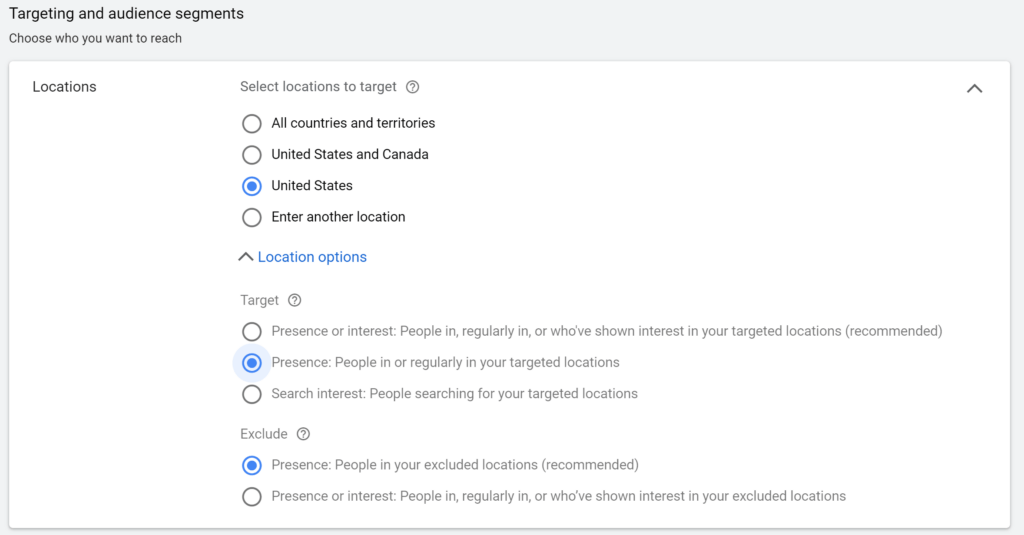Open help icon beside Select locations to target
This screenshot has width=1024, height=535.
[412, 87]
